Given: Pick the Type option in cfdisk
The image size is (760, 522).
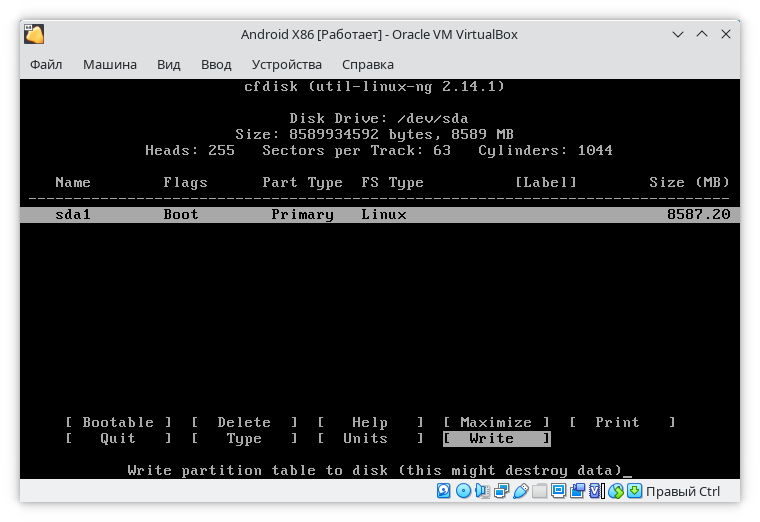Looking at the screenshot, I should click(x=244, y=438).
